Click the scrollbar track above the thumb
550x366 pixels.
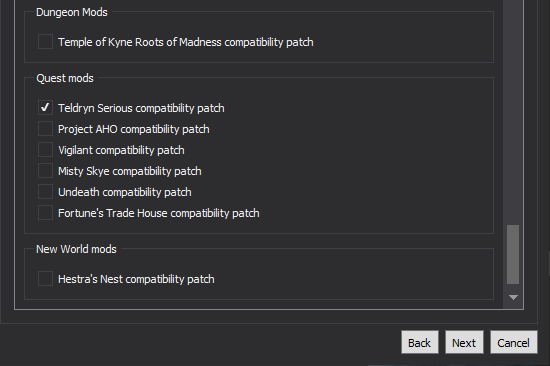click(513, 112)
